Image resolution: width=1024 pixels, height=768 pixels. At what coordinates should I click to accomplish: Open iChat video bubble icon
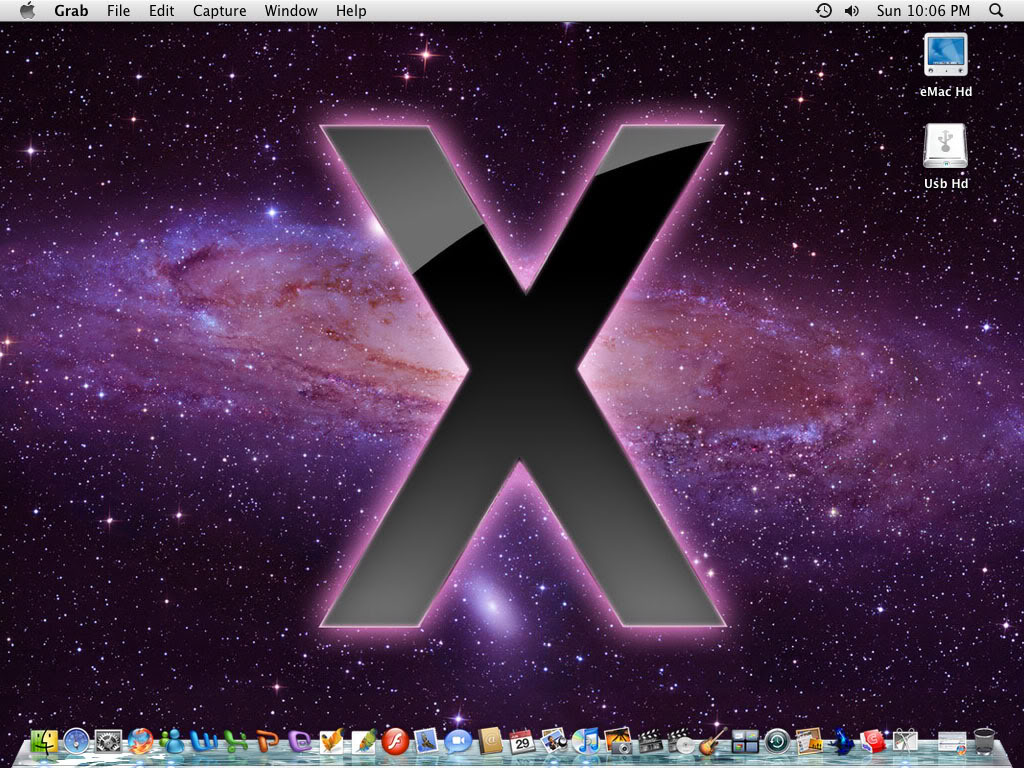(458, 742)
